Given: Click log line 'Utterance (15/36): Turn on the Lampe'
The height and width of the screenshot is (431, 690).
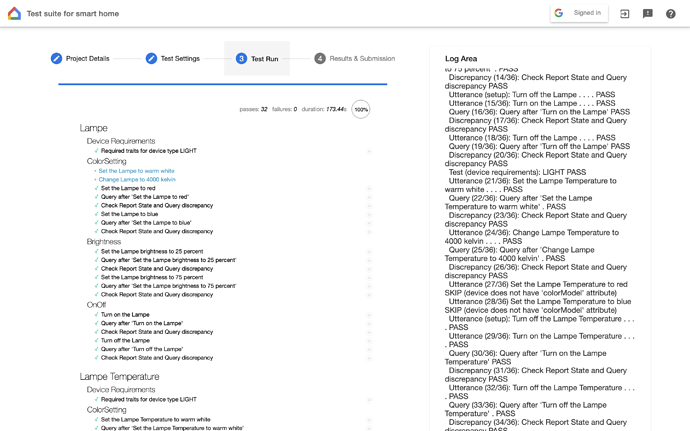Looking at the screenshot, I should pos(532,103).
